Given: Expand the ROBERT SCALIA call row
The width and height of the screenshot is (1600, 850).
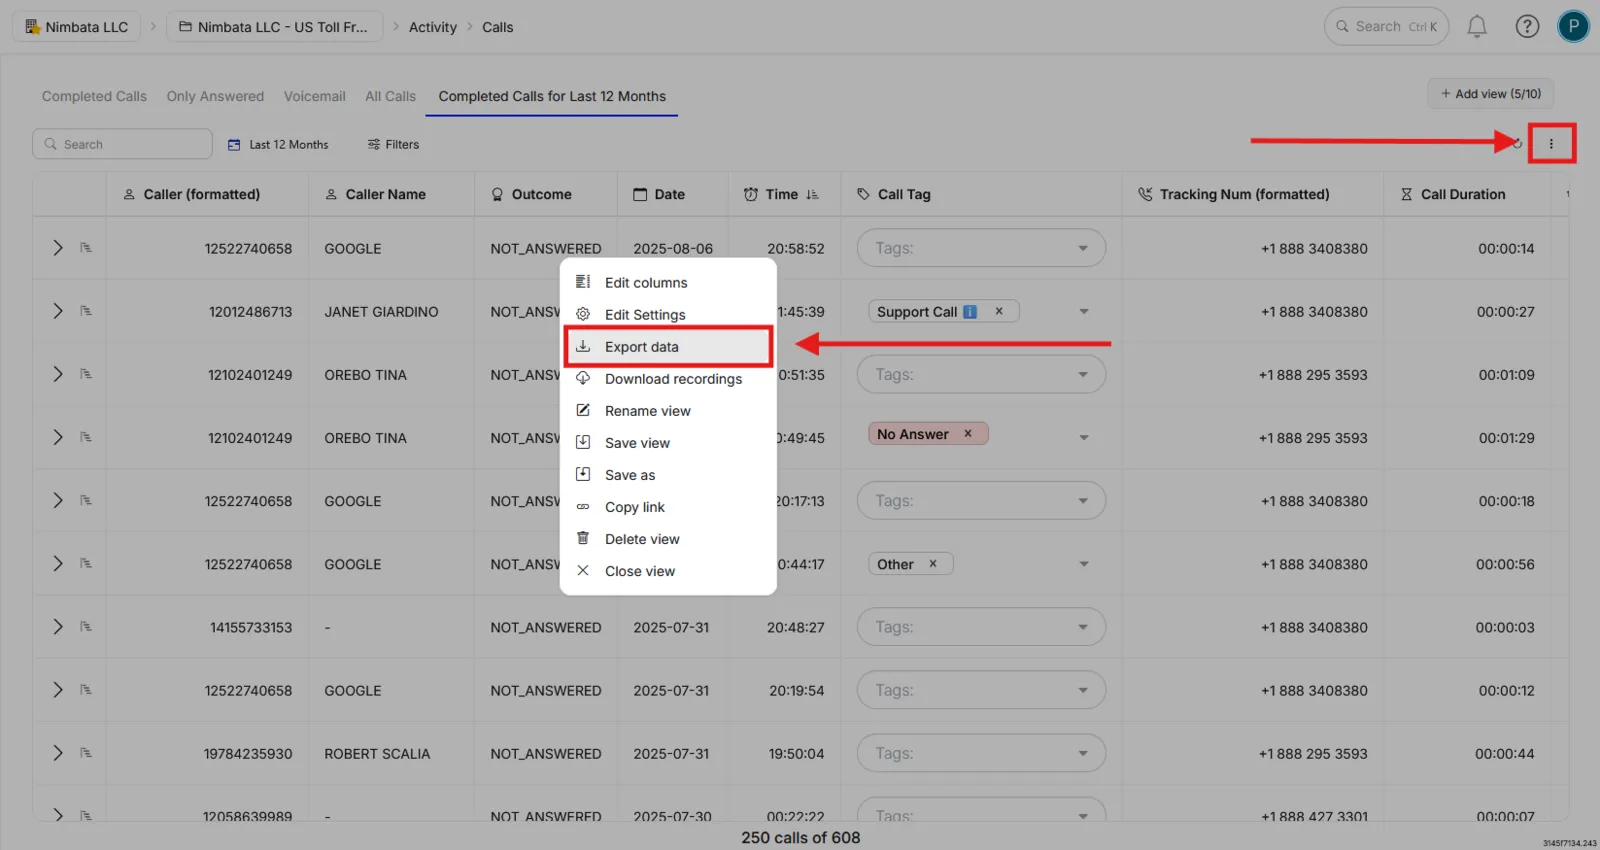Looking at the screenshot, I should [57, 753].
